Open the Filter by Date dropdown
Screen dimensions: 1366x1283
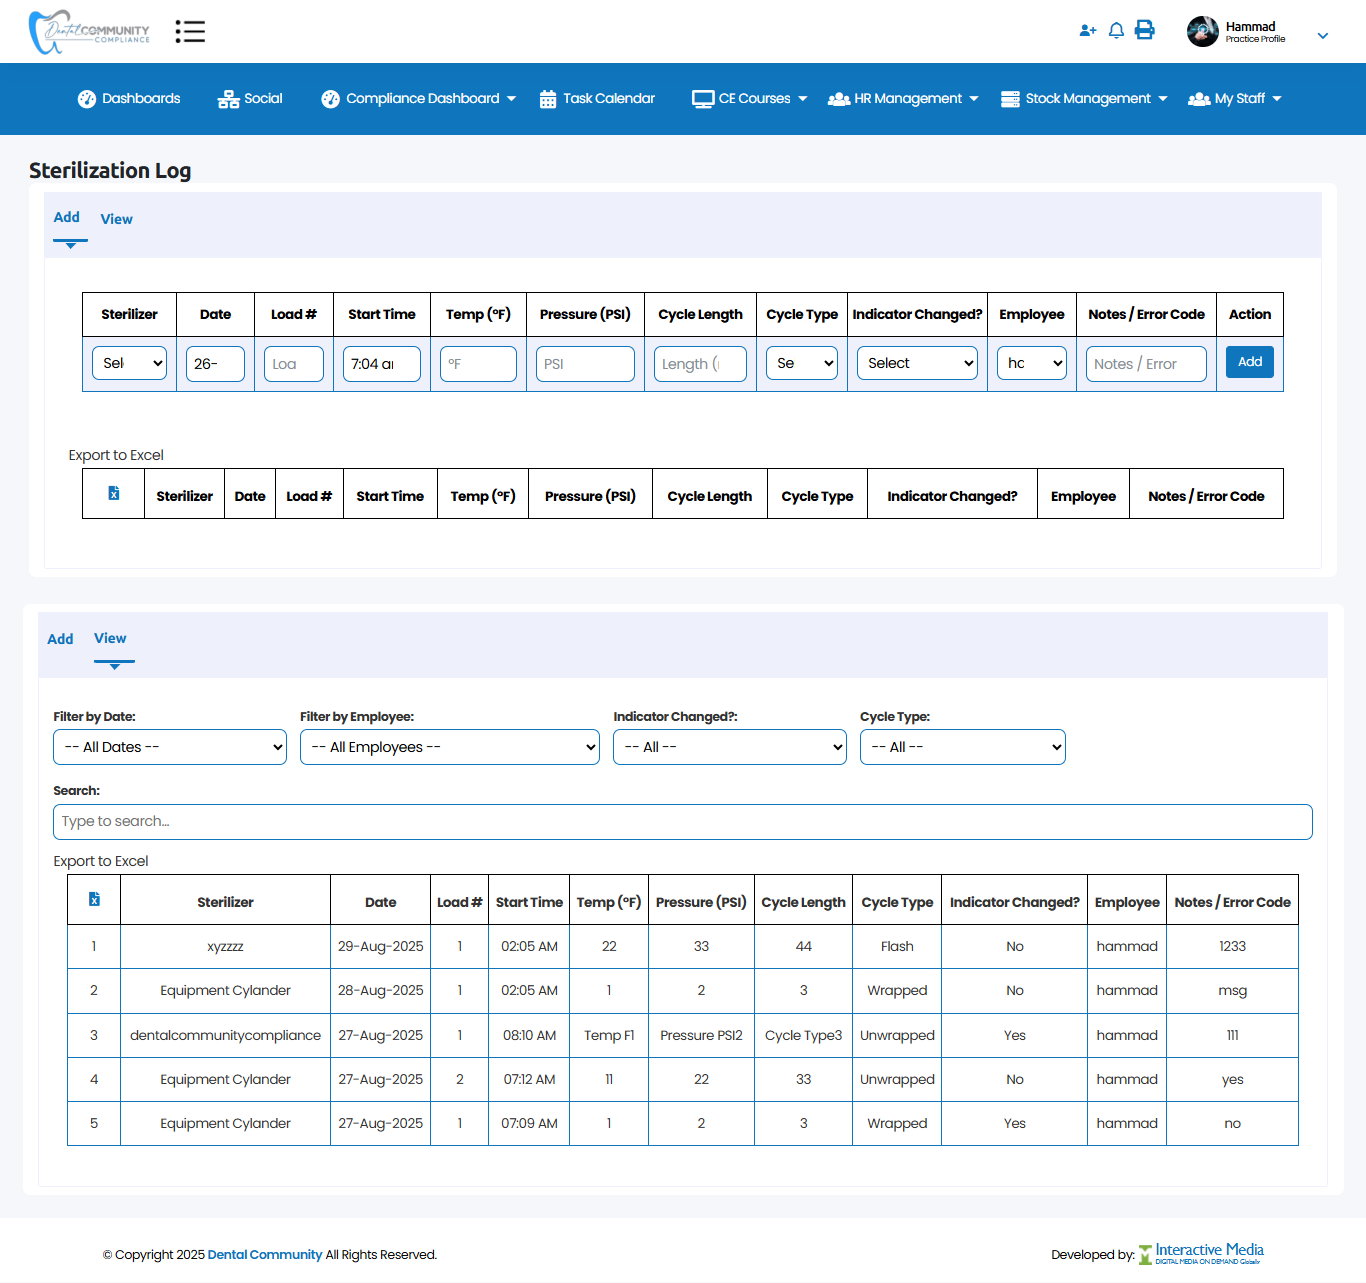coord(170,747)
